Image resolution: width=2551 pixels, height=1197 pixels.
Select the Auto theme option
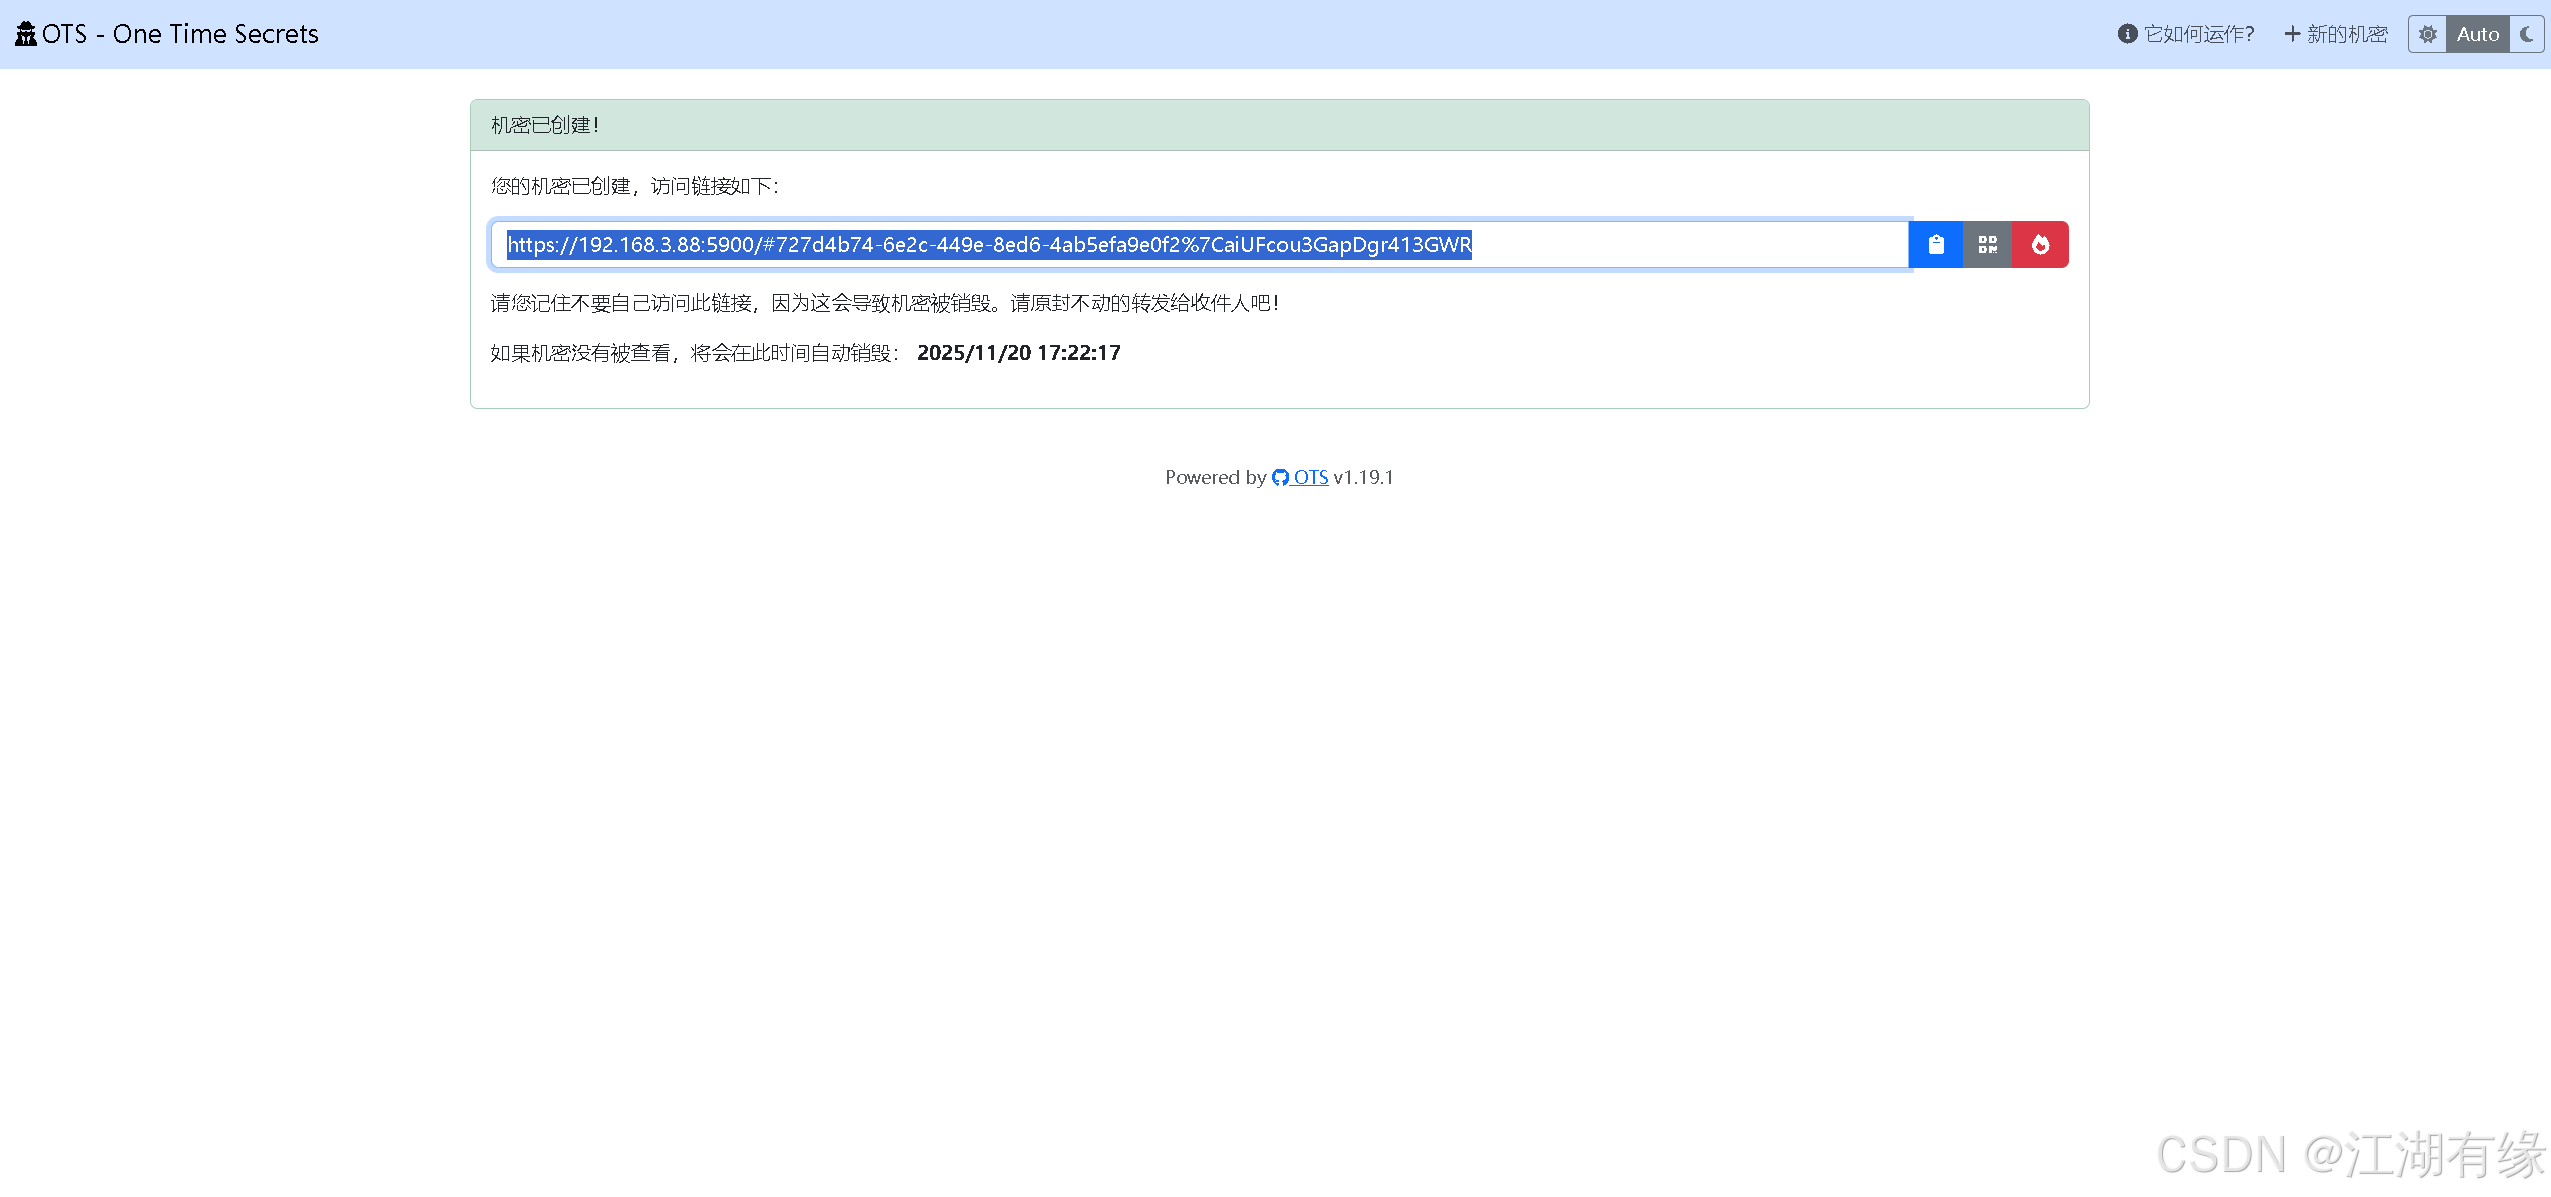2477,34
